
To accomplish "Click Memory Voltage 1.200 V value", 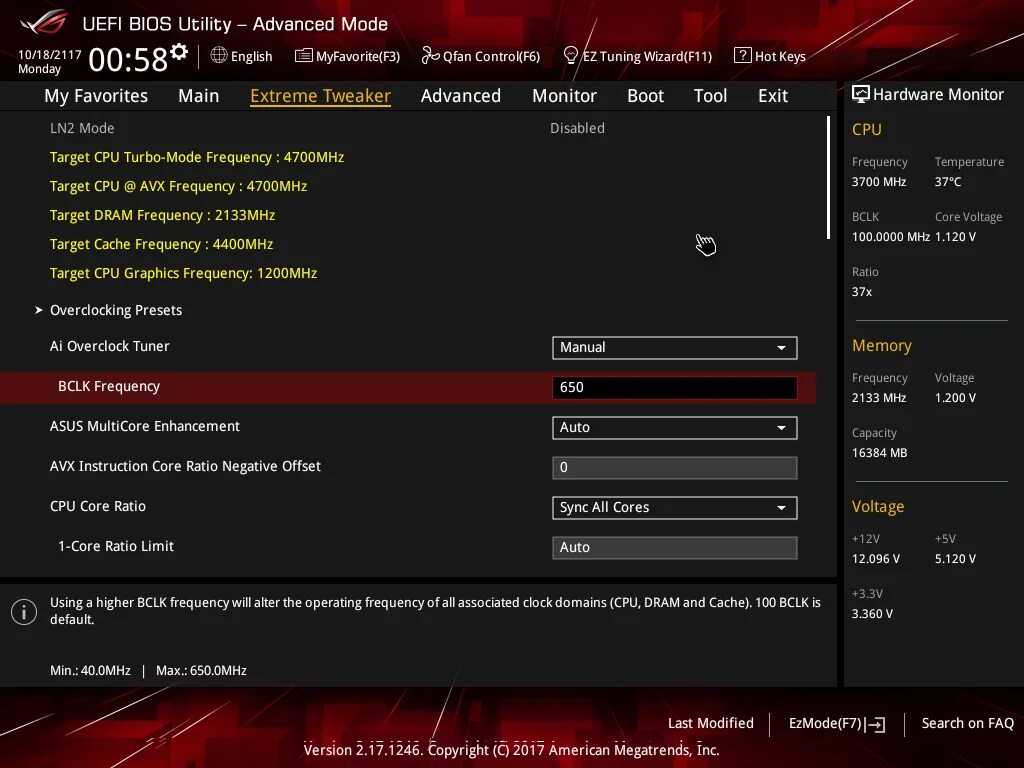I will [x=955, y=398].
